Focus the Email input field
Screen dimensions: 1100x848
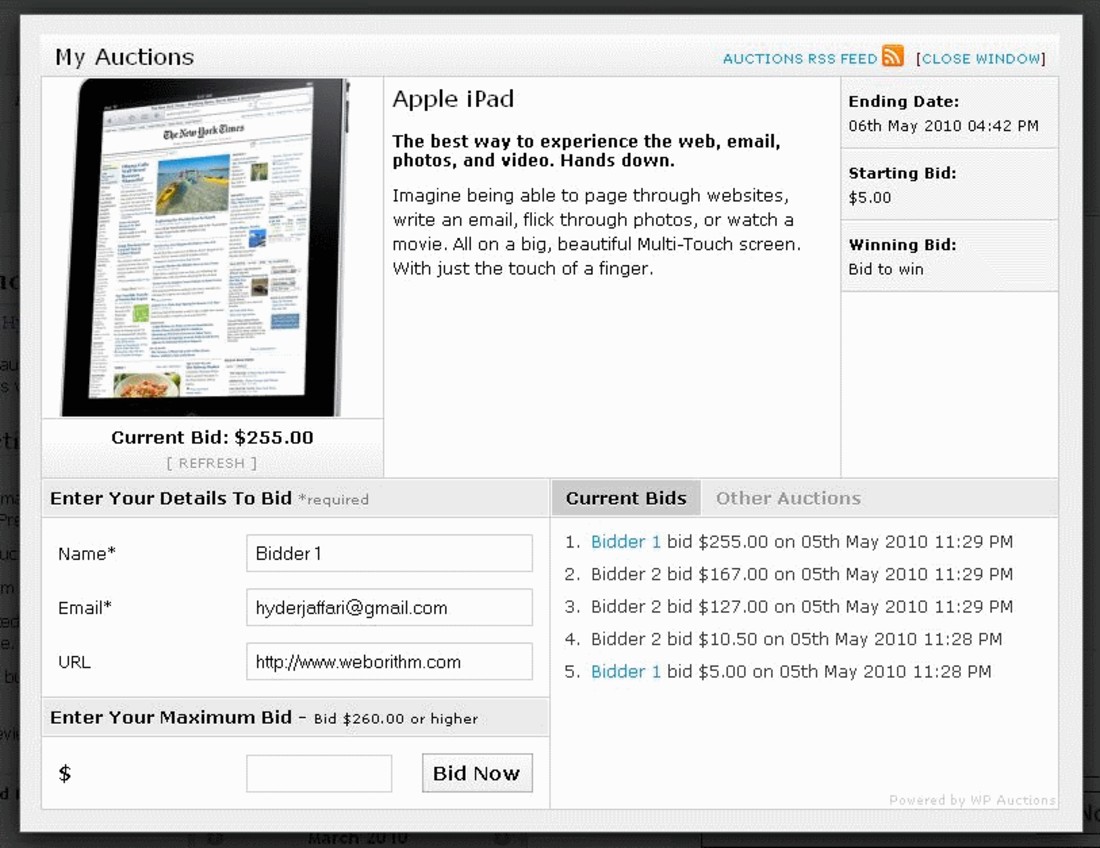coord(389,607)
